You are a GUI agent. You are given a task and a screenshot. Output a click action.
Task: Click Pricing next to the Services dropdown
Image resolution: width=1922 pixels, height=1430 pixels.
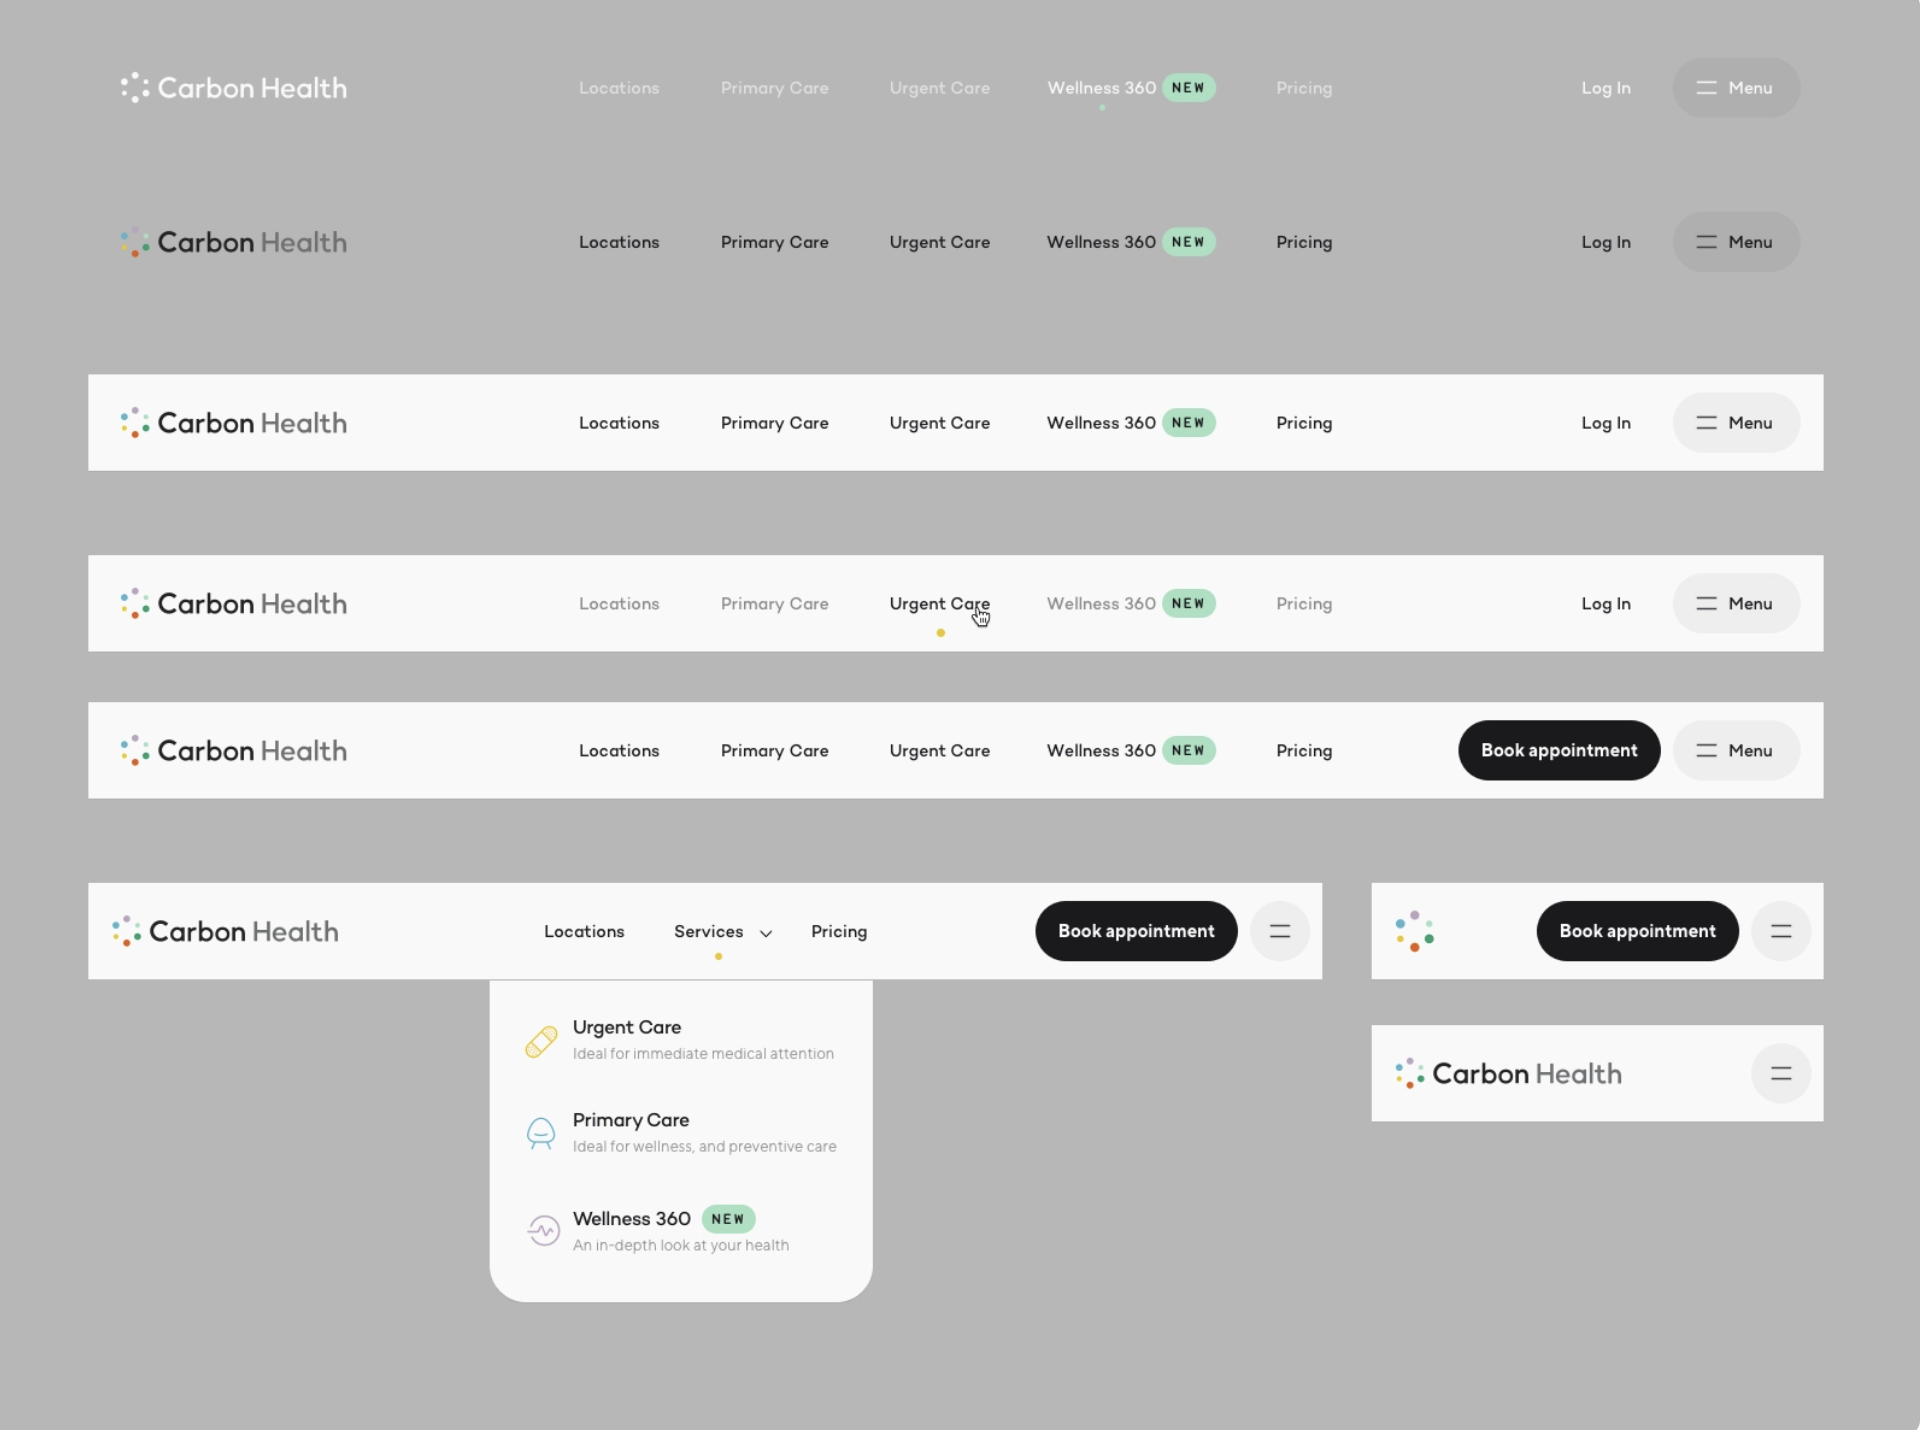click(840, 932)
